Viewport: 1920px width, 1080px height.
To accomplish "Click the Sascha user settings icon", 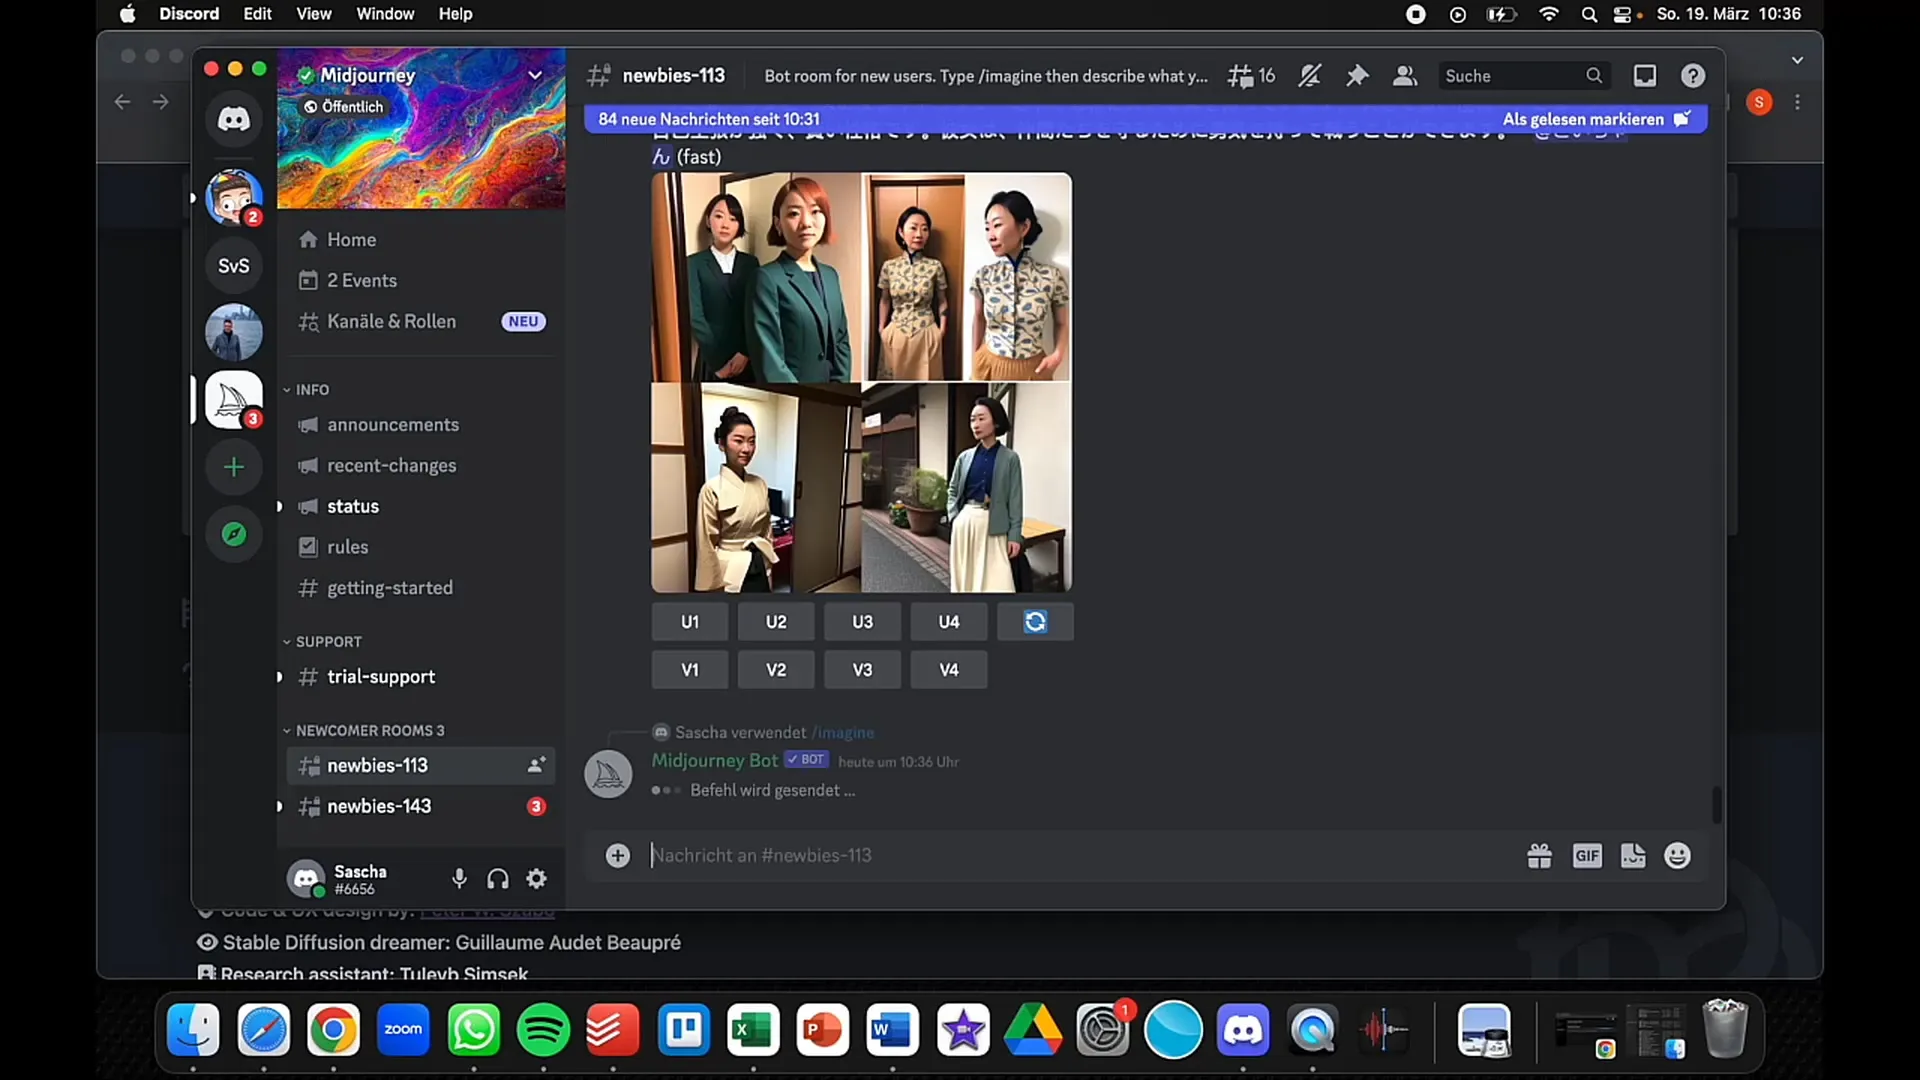I will pos(537,878).
